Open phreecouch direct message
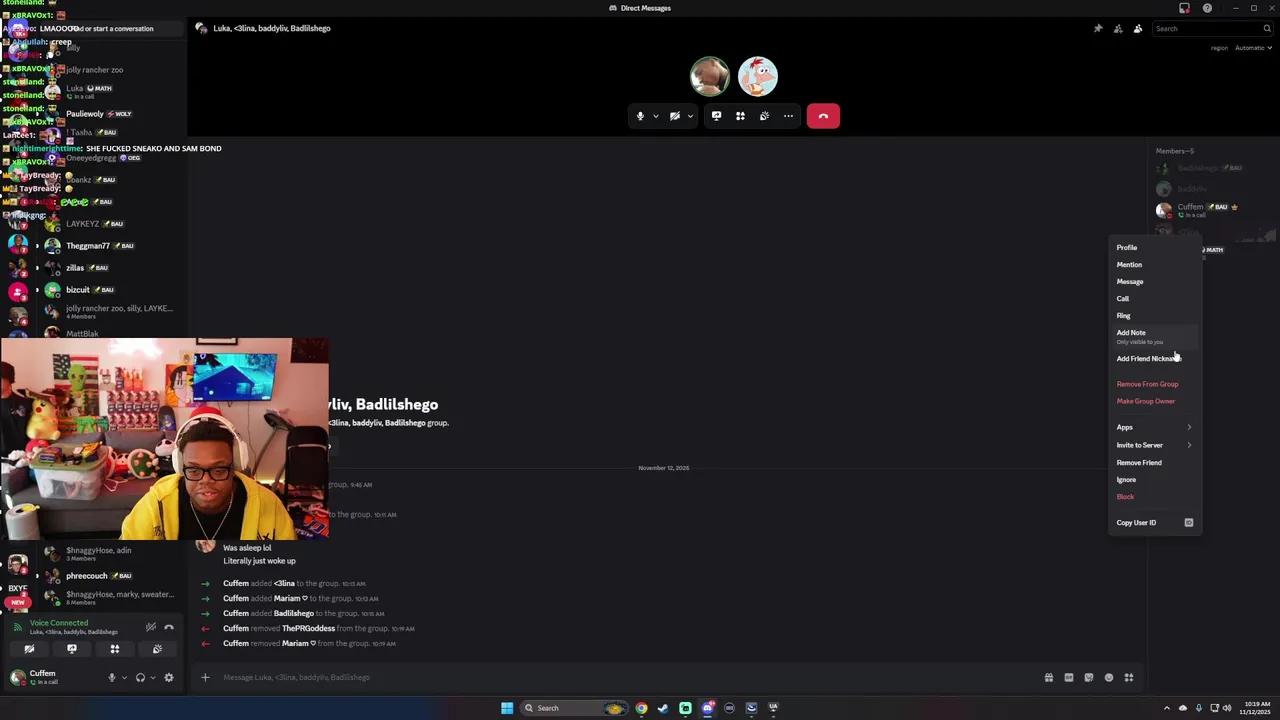This screenshot has width=1280, height=720. [110, 576]
